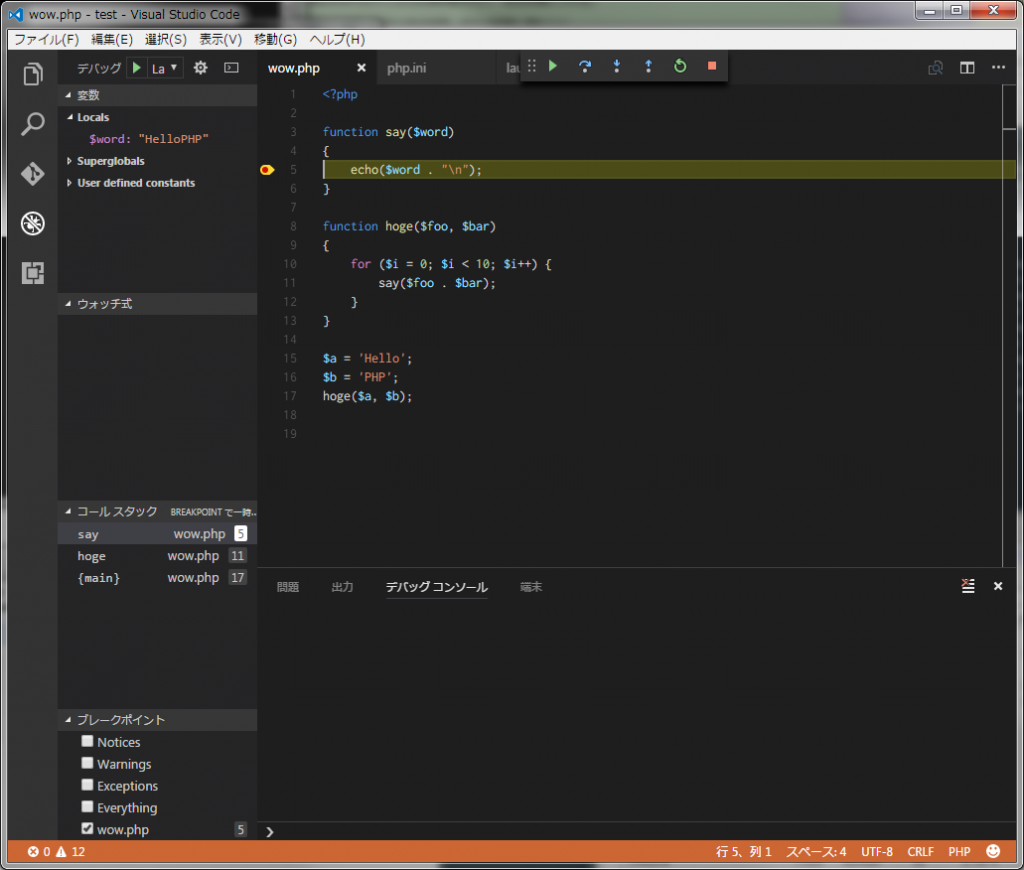Open the launch configuration dropdown
1024x870 pixels.
point(165,68)
